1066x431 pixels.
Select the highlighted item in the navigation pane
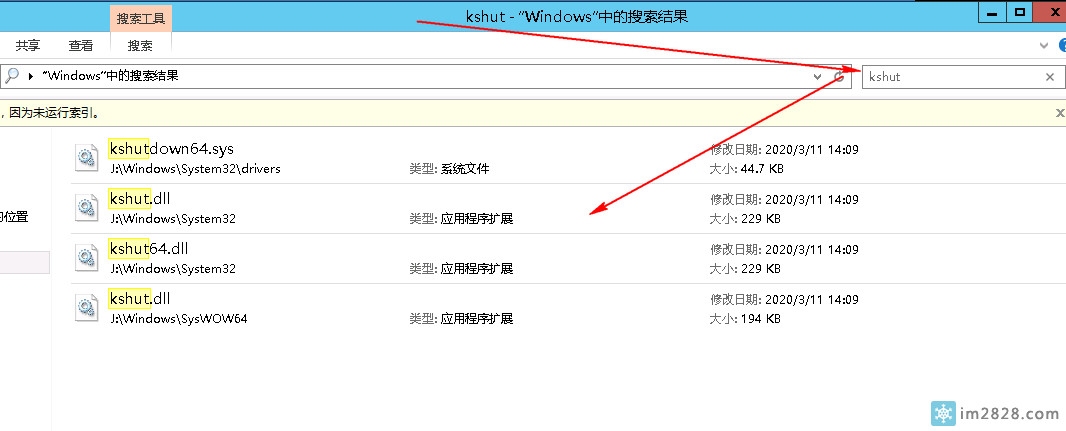click(24, 262)
